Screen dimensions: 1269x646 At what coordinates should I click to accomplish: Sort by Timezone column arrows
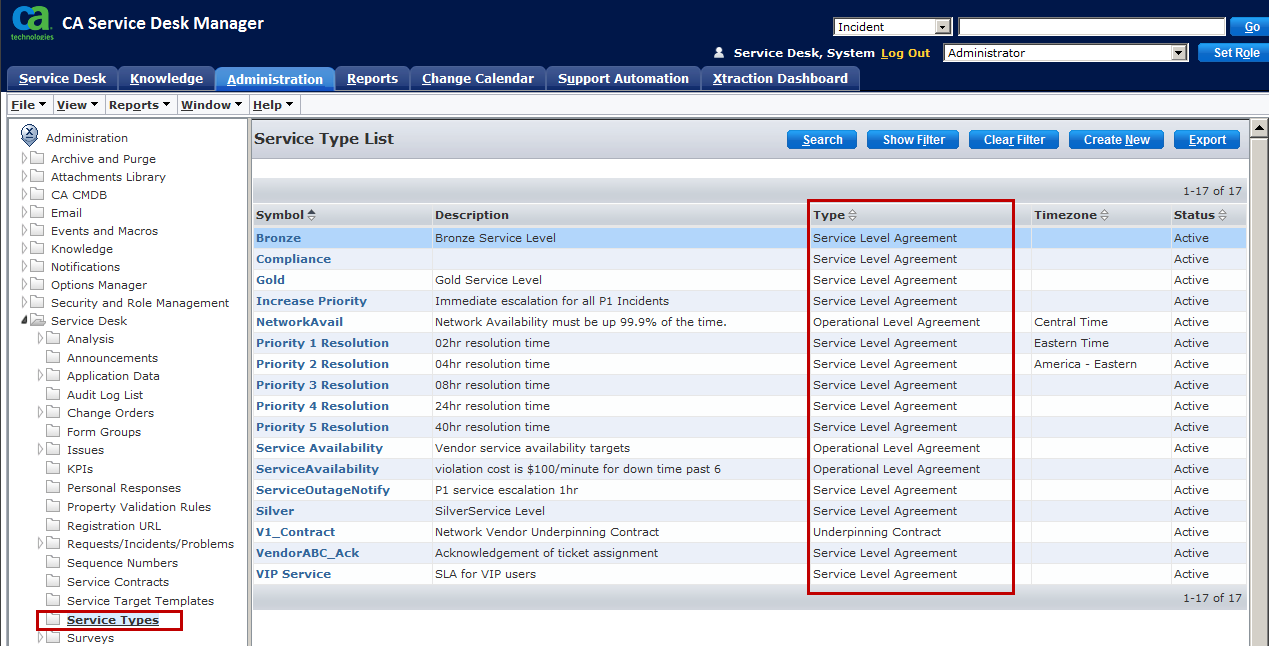(1104, 215)
